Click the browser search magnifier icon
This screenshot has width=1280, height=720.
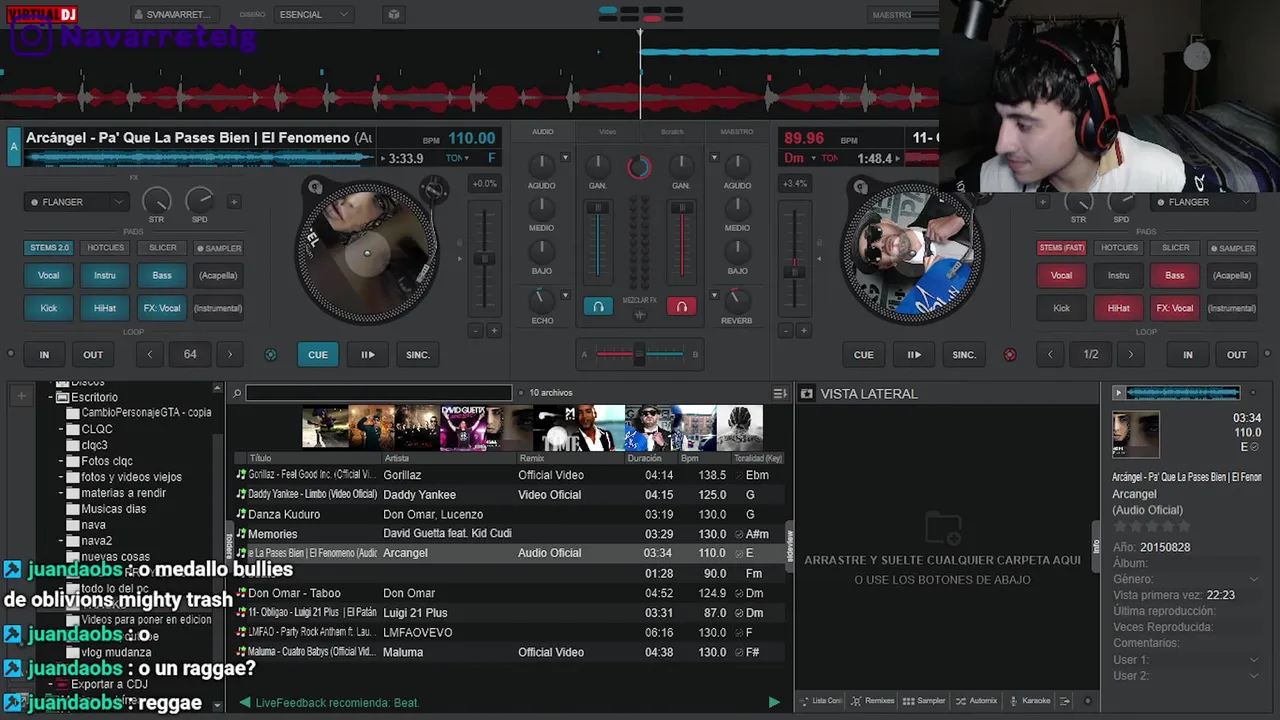click(x=237, y=393)
